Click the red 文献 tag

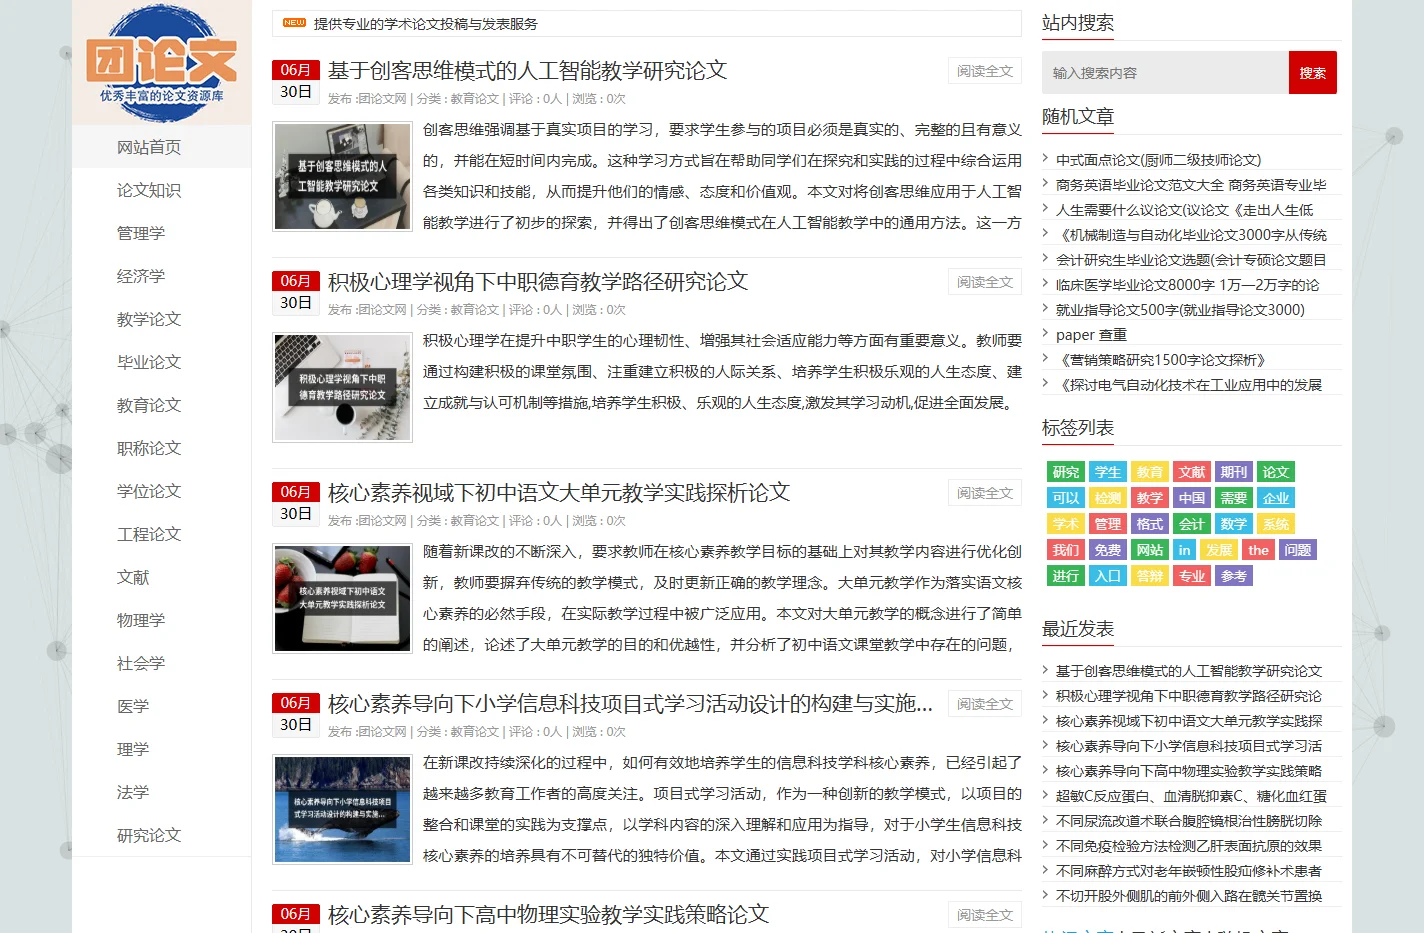click(x=1192, y=472)
